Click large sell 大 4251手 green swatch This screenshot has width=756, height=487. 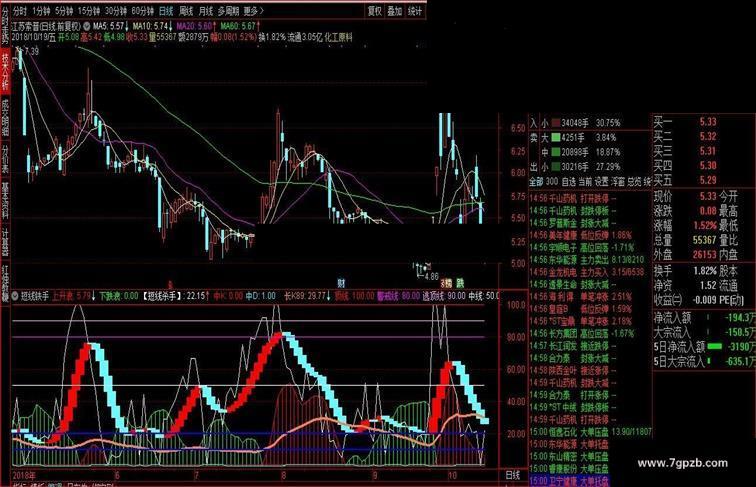coord(555,137)
